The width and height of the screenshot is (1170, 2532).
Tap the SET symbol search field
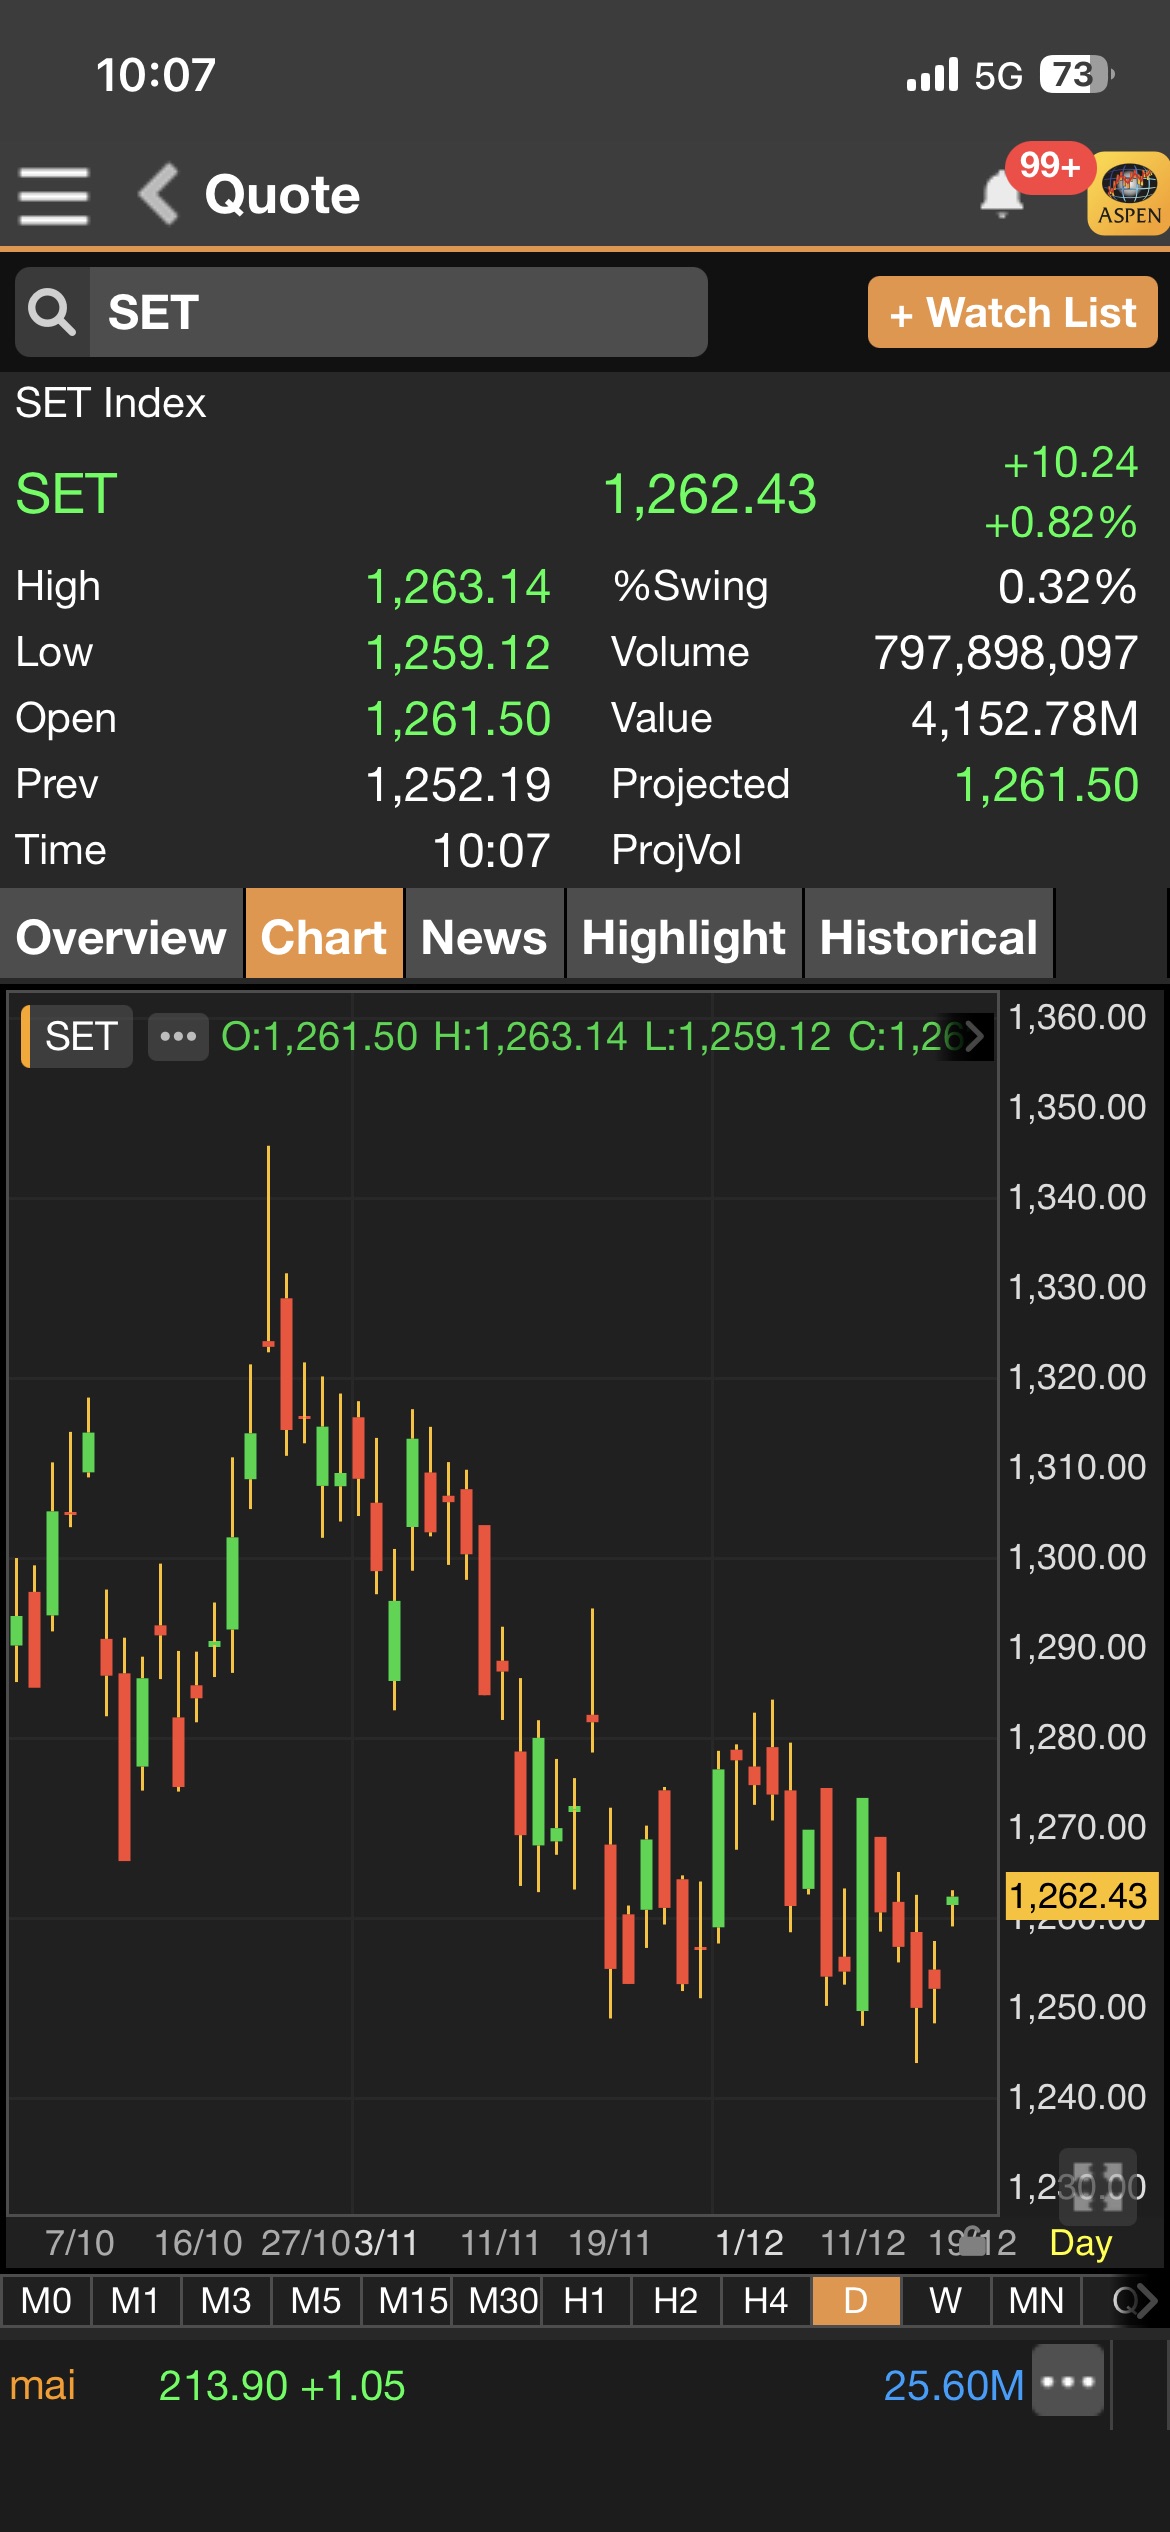398,312
